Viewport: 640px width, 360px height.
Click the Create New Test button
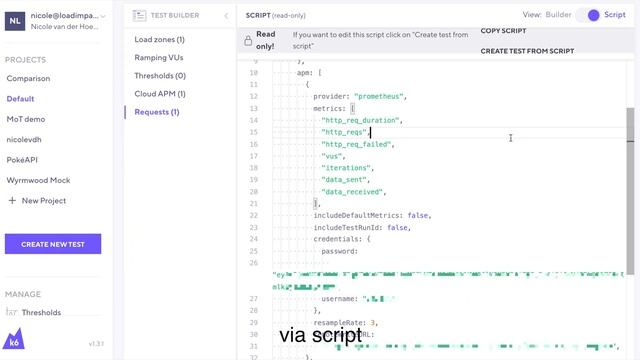pyautogui.click(x=53, y=244)
